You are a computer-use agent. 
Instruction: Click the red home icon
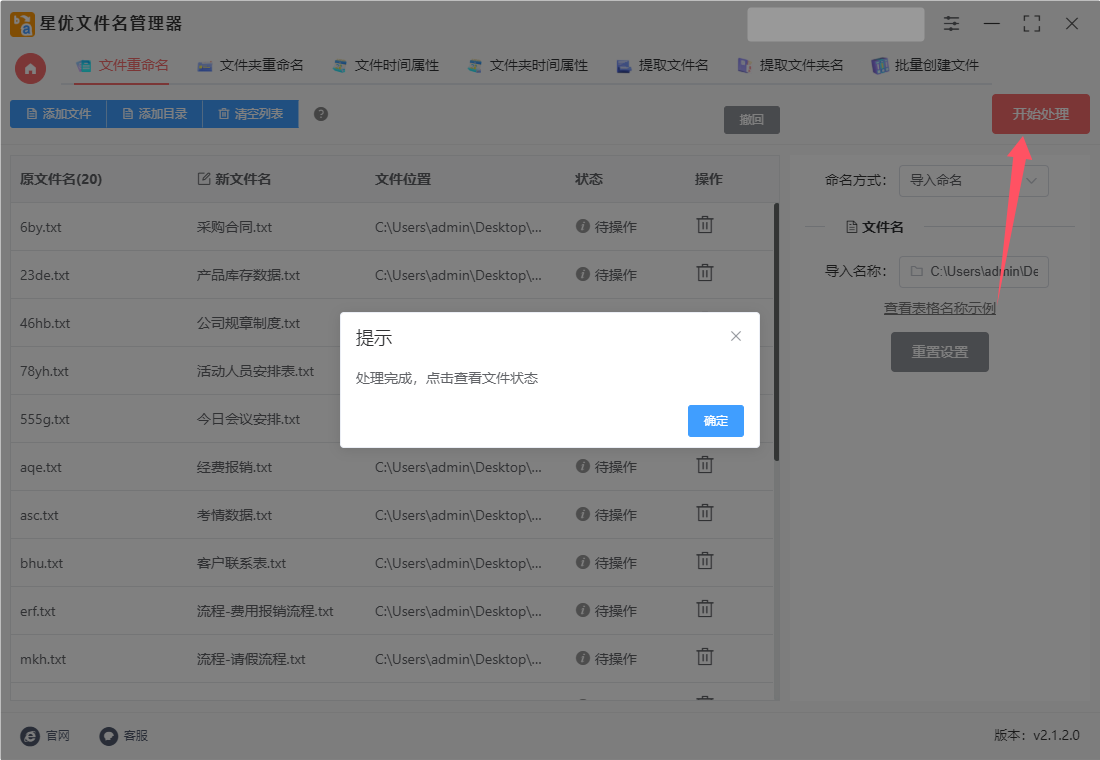pos(30,69)
